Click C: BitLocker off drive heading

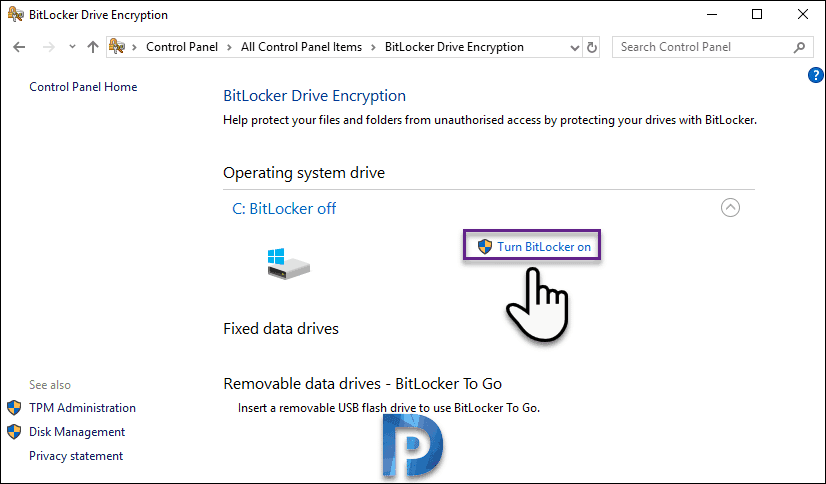click(284, 209)
